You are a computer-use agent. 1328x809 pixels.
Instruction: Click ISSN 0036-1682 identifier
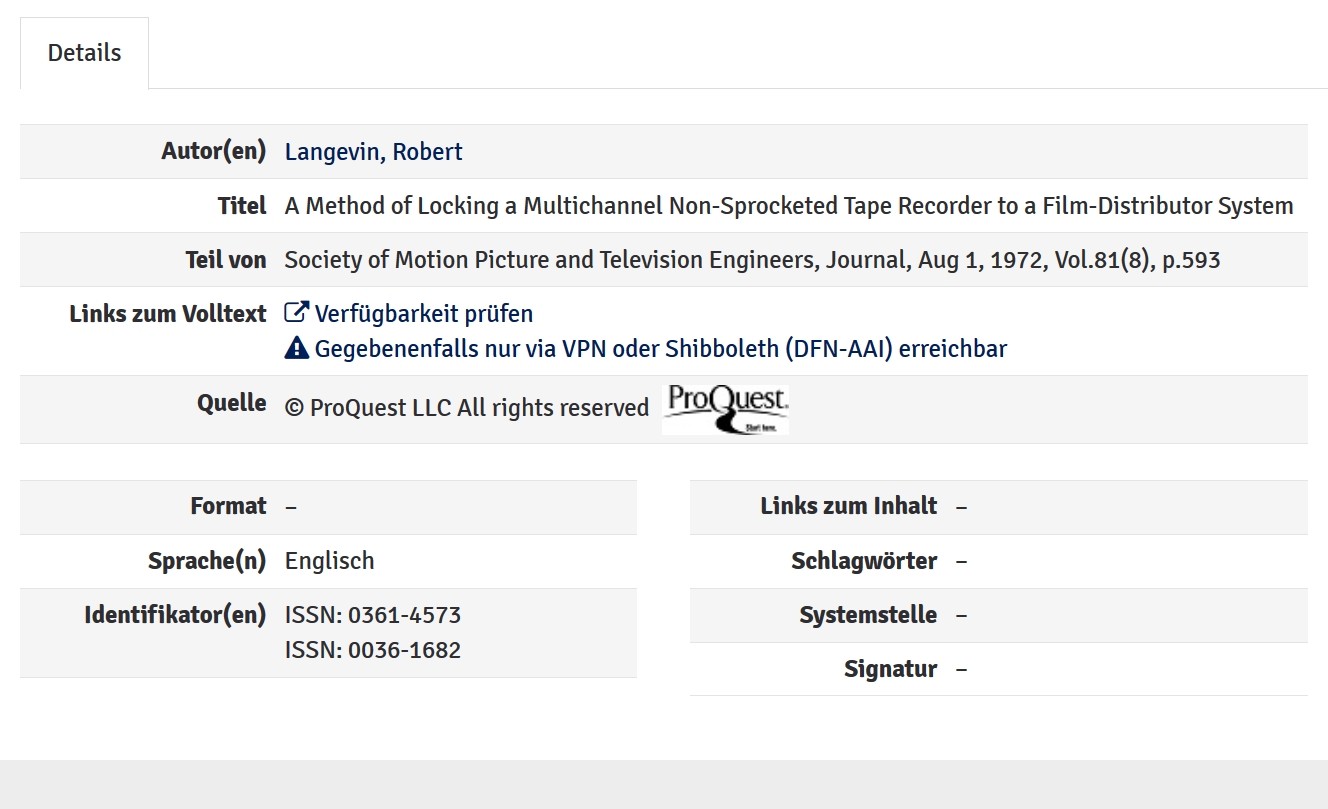click(x=372, y=650)
